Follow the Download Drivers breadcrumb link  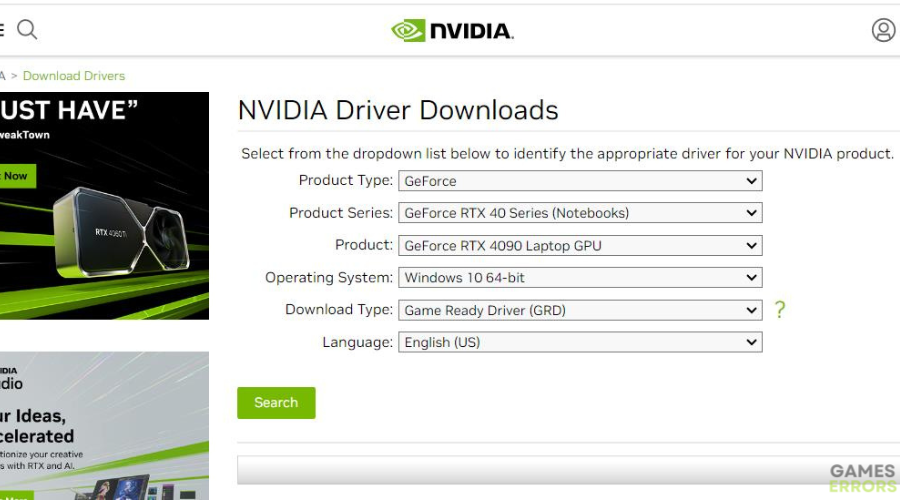click(73, 76)
